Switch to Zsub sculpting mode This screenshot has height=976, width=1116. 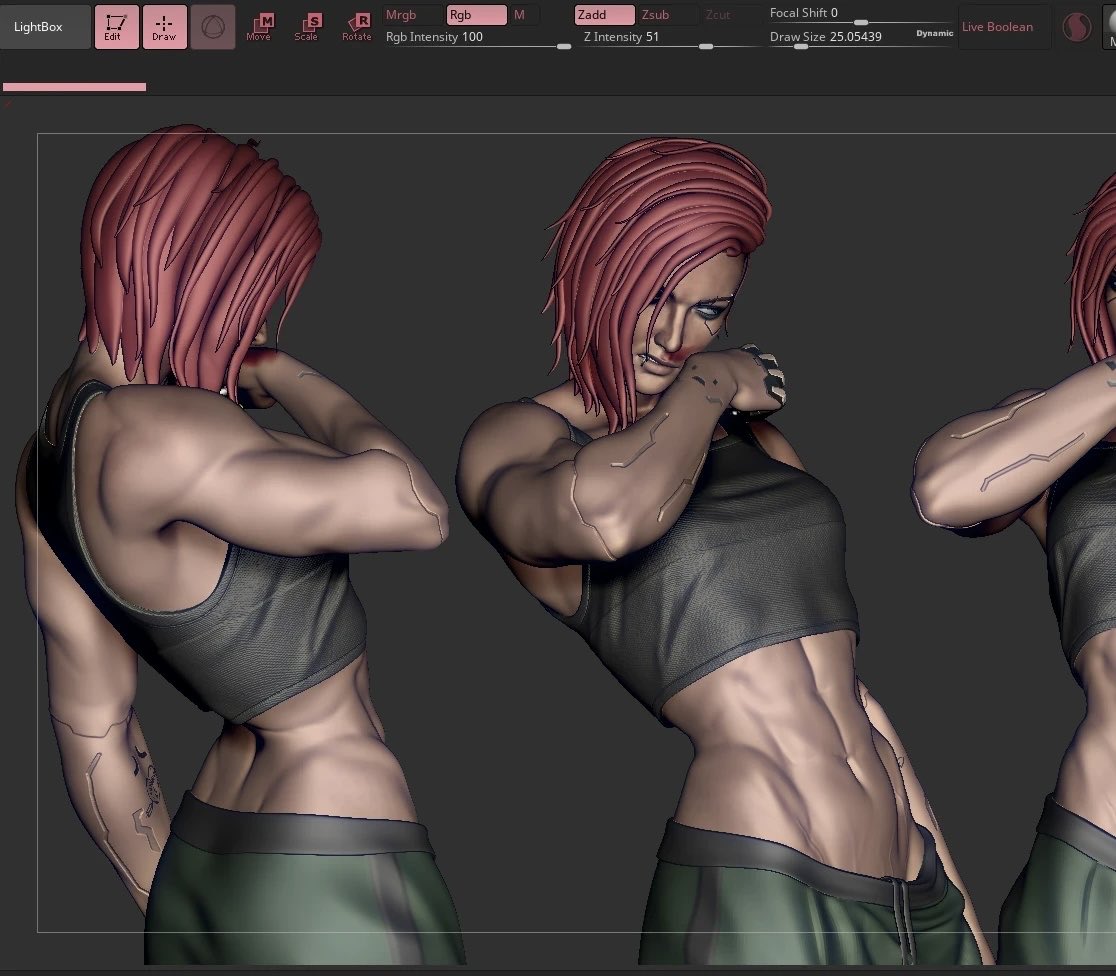pyautogui.click(x=666, y=15)
